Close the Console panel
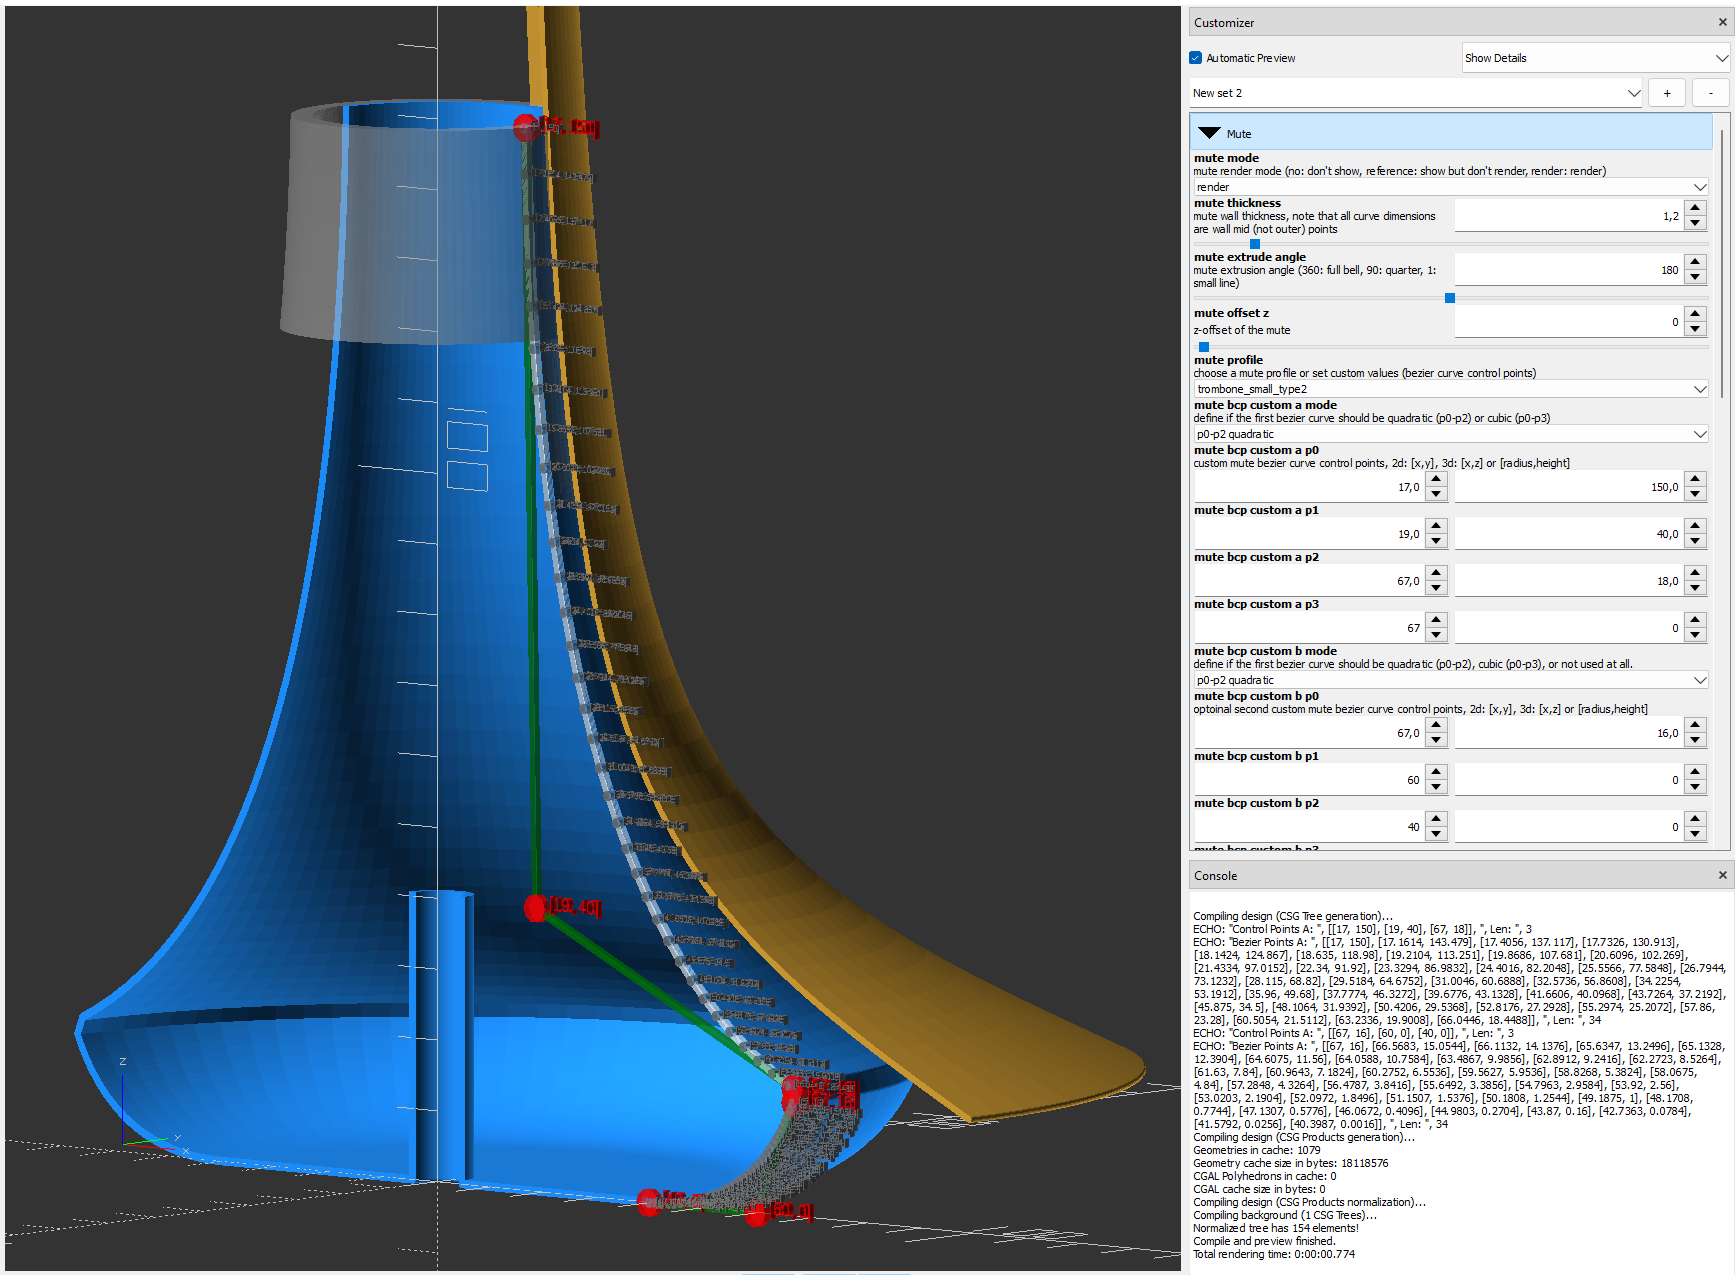Image resolution: width=1735 pixels, height=1275 pixels. click(x=1722, y=875)
